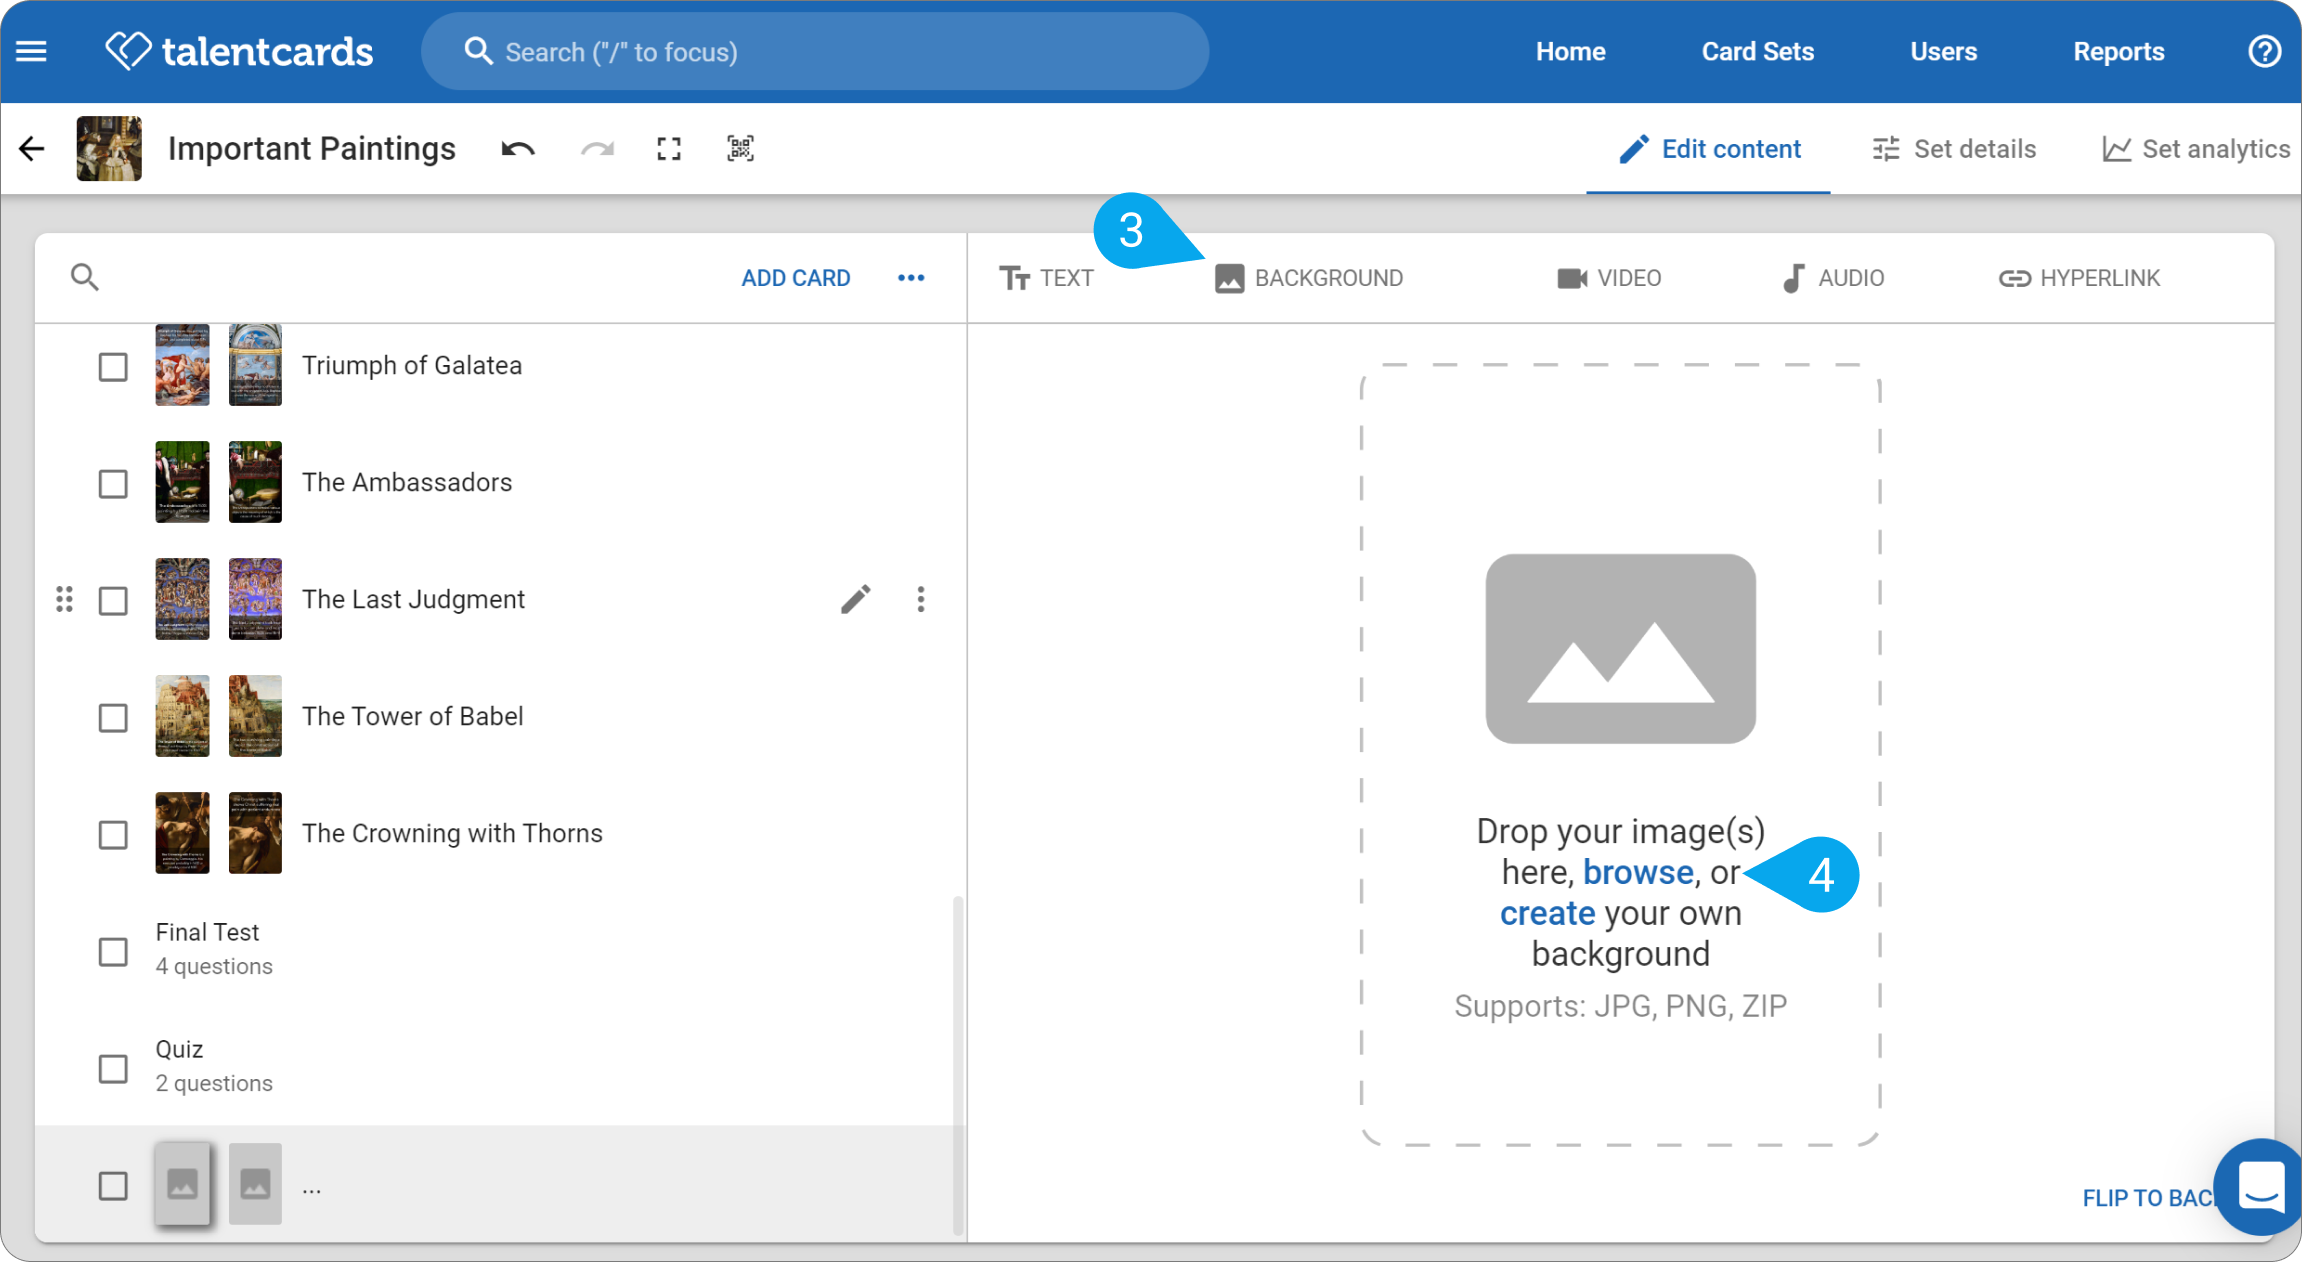The height and width of the screenshot is (1262, 2302).
Task: Open the hamburger navigation menu
Action: [x=31, y=51]
